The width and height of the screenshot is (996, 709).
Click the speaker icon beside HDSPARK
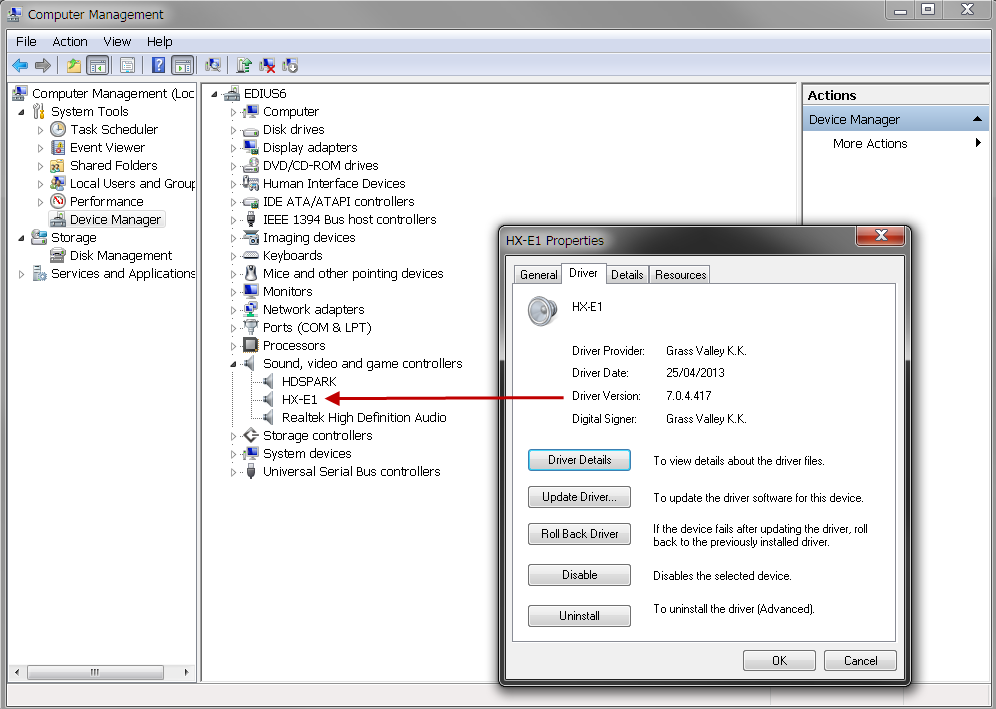[267, 382]
